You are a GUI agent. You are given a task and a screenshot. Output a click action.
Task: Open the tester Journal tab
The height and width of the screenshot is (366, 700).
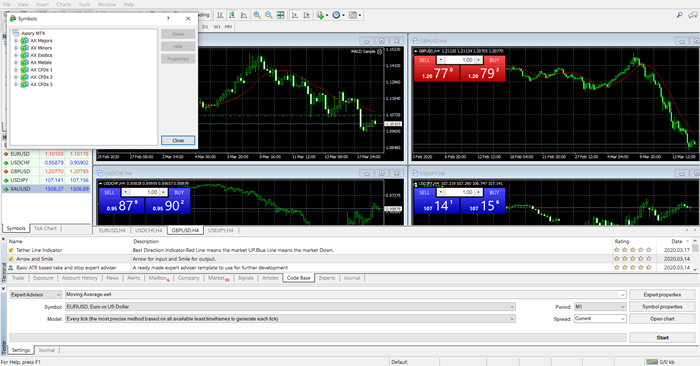point(46,350)
